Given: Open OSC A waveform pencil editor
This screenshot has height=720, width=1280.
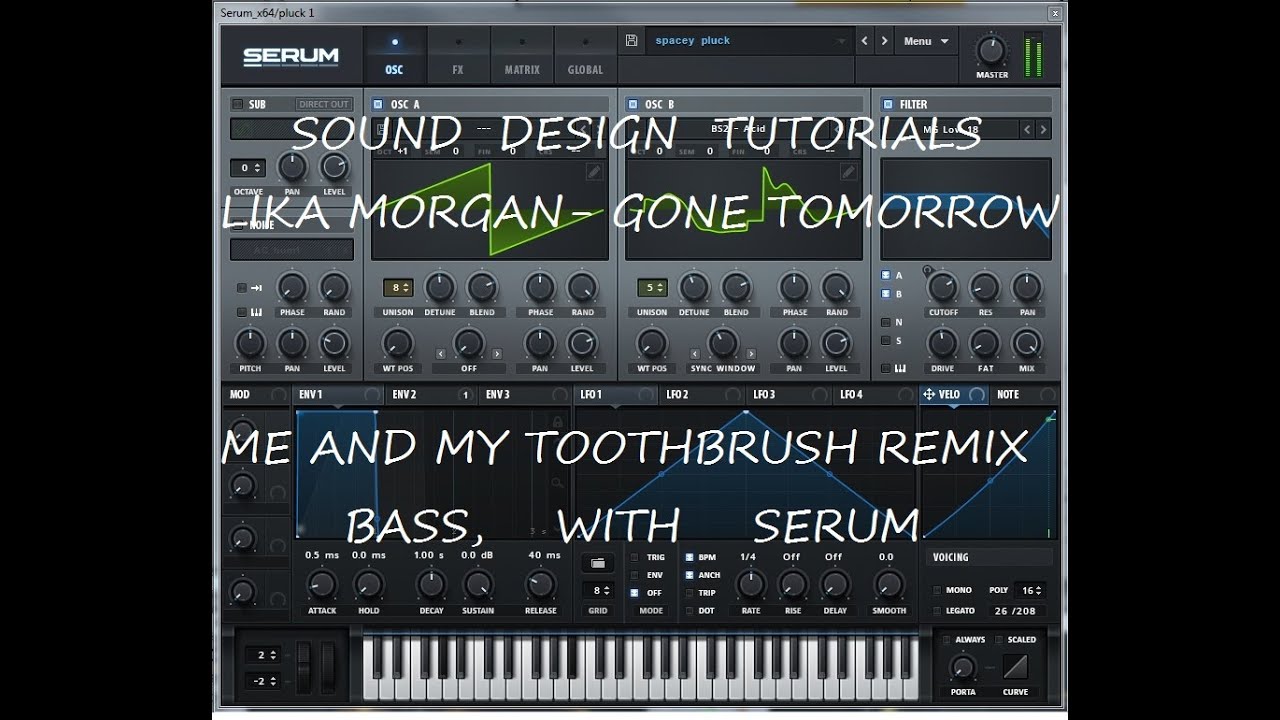Looking at the screenshot, I should 594,172.
